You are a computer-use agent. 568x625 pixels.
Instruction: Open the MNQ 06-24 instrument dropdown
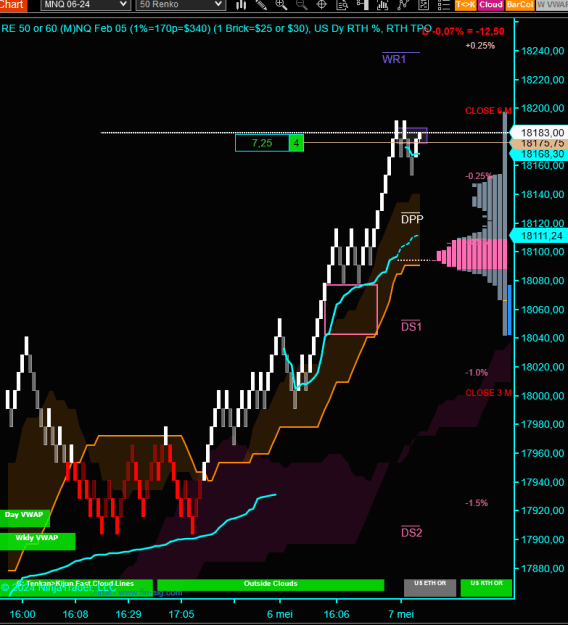coord(85,5)
